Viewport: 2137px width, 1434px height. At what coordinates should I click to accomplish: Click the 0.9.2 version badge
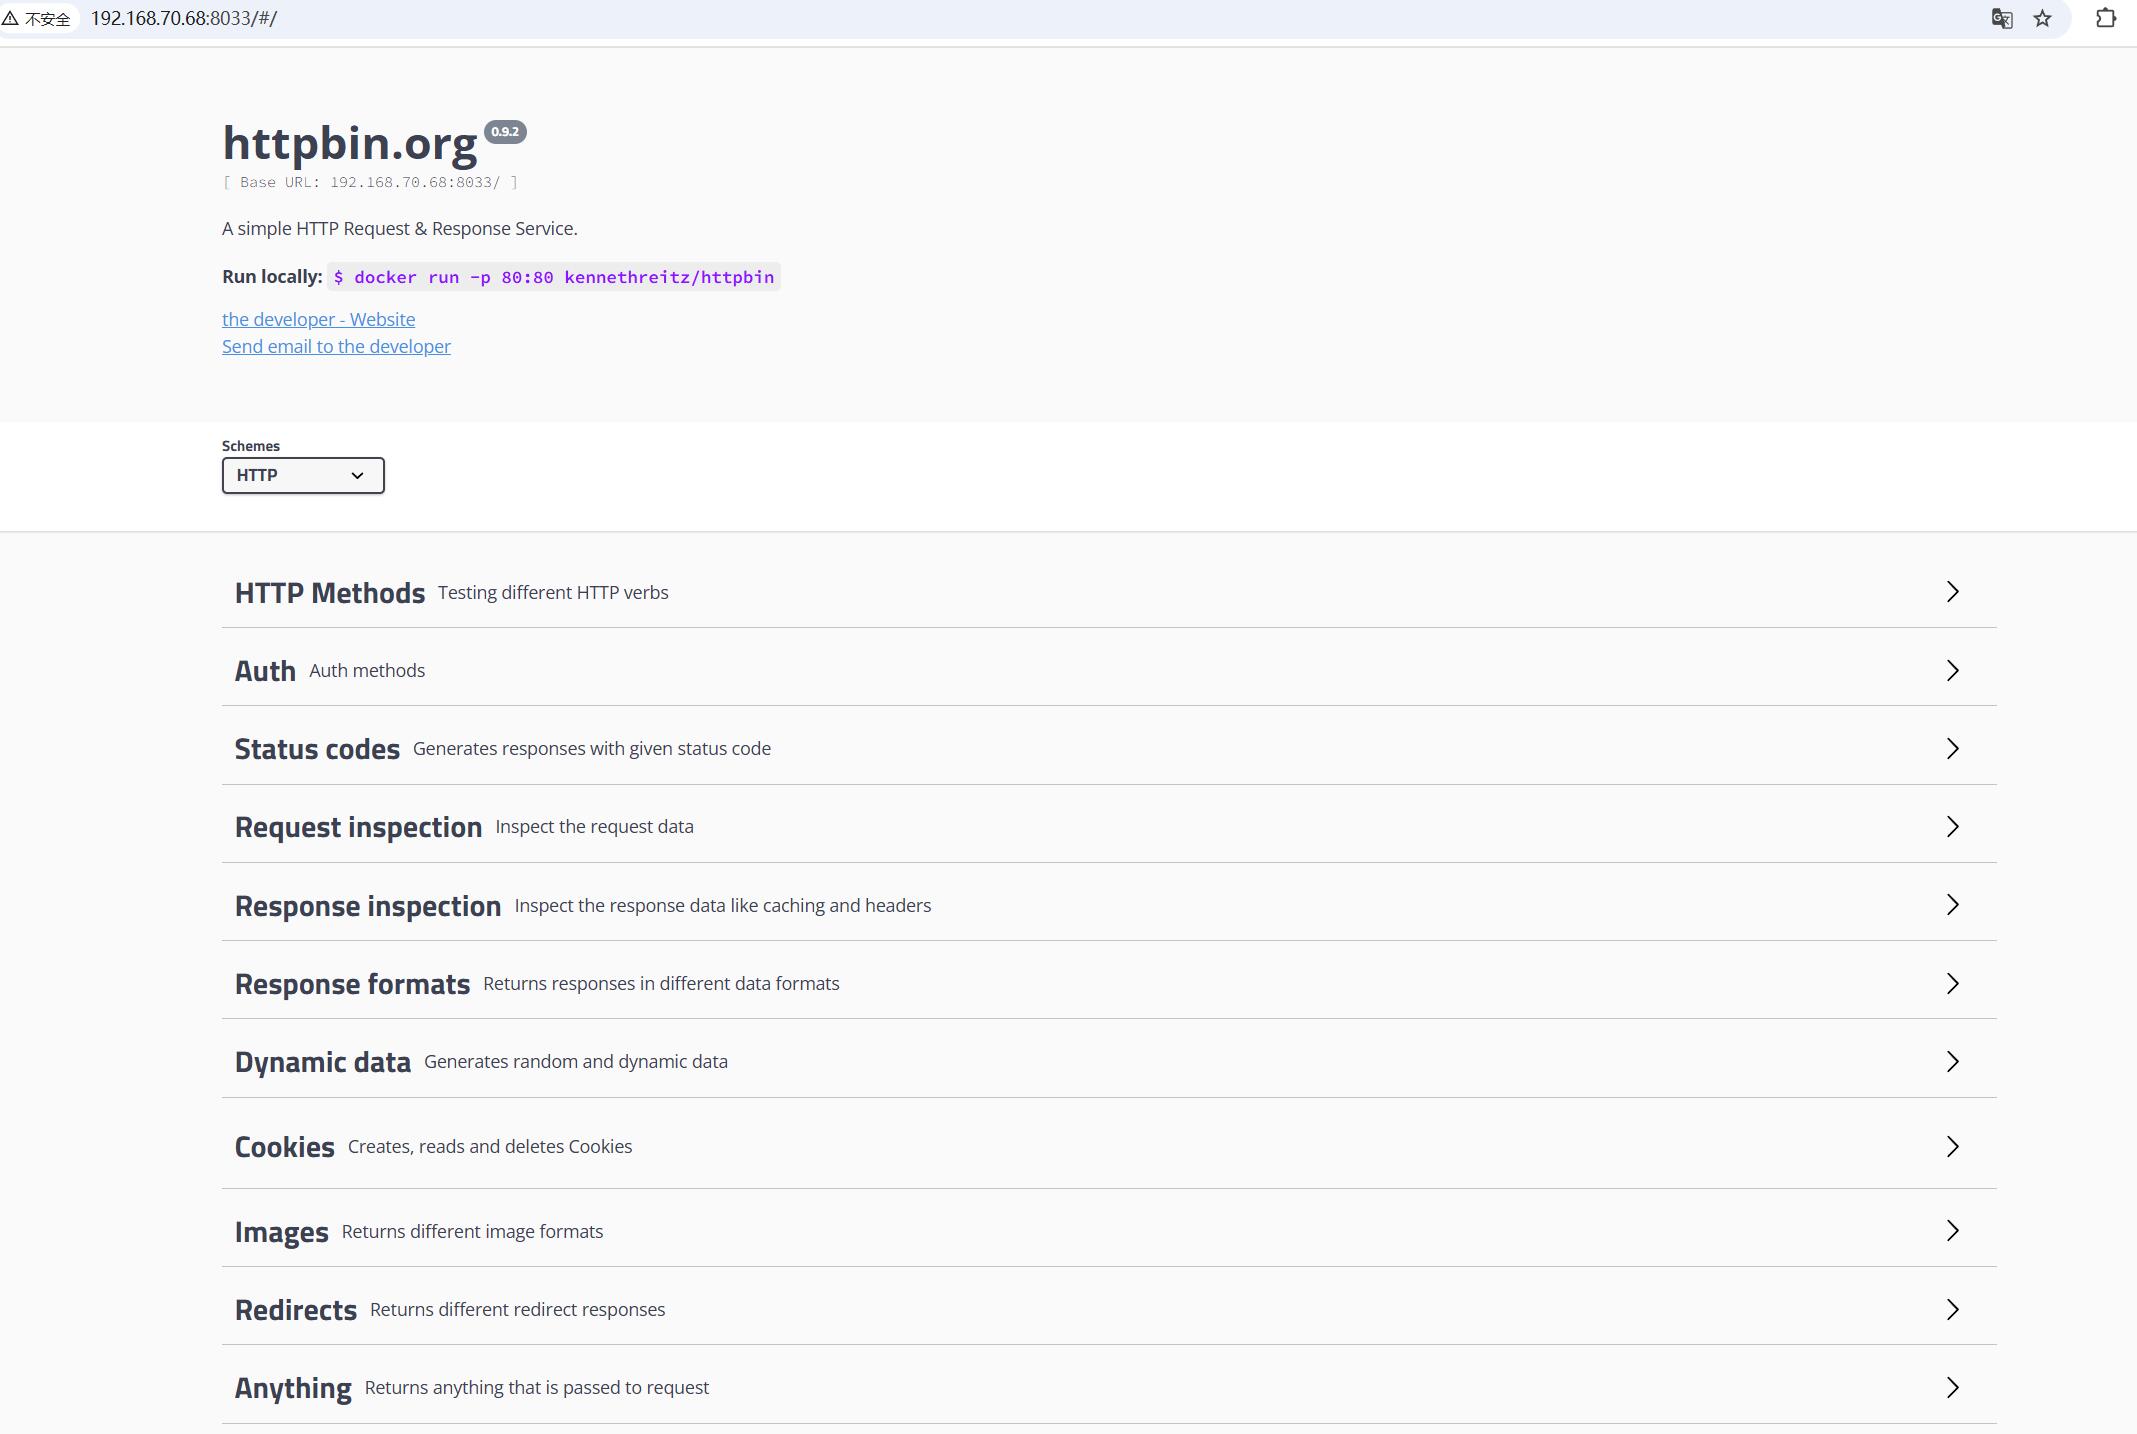(505, 132)
